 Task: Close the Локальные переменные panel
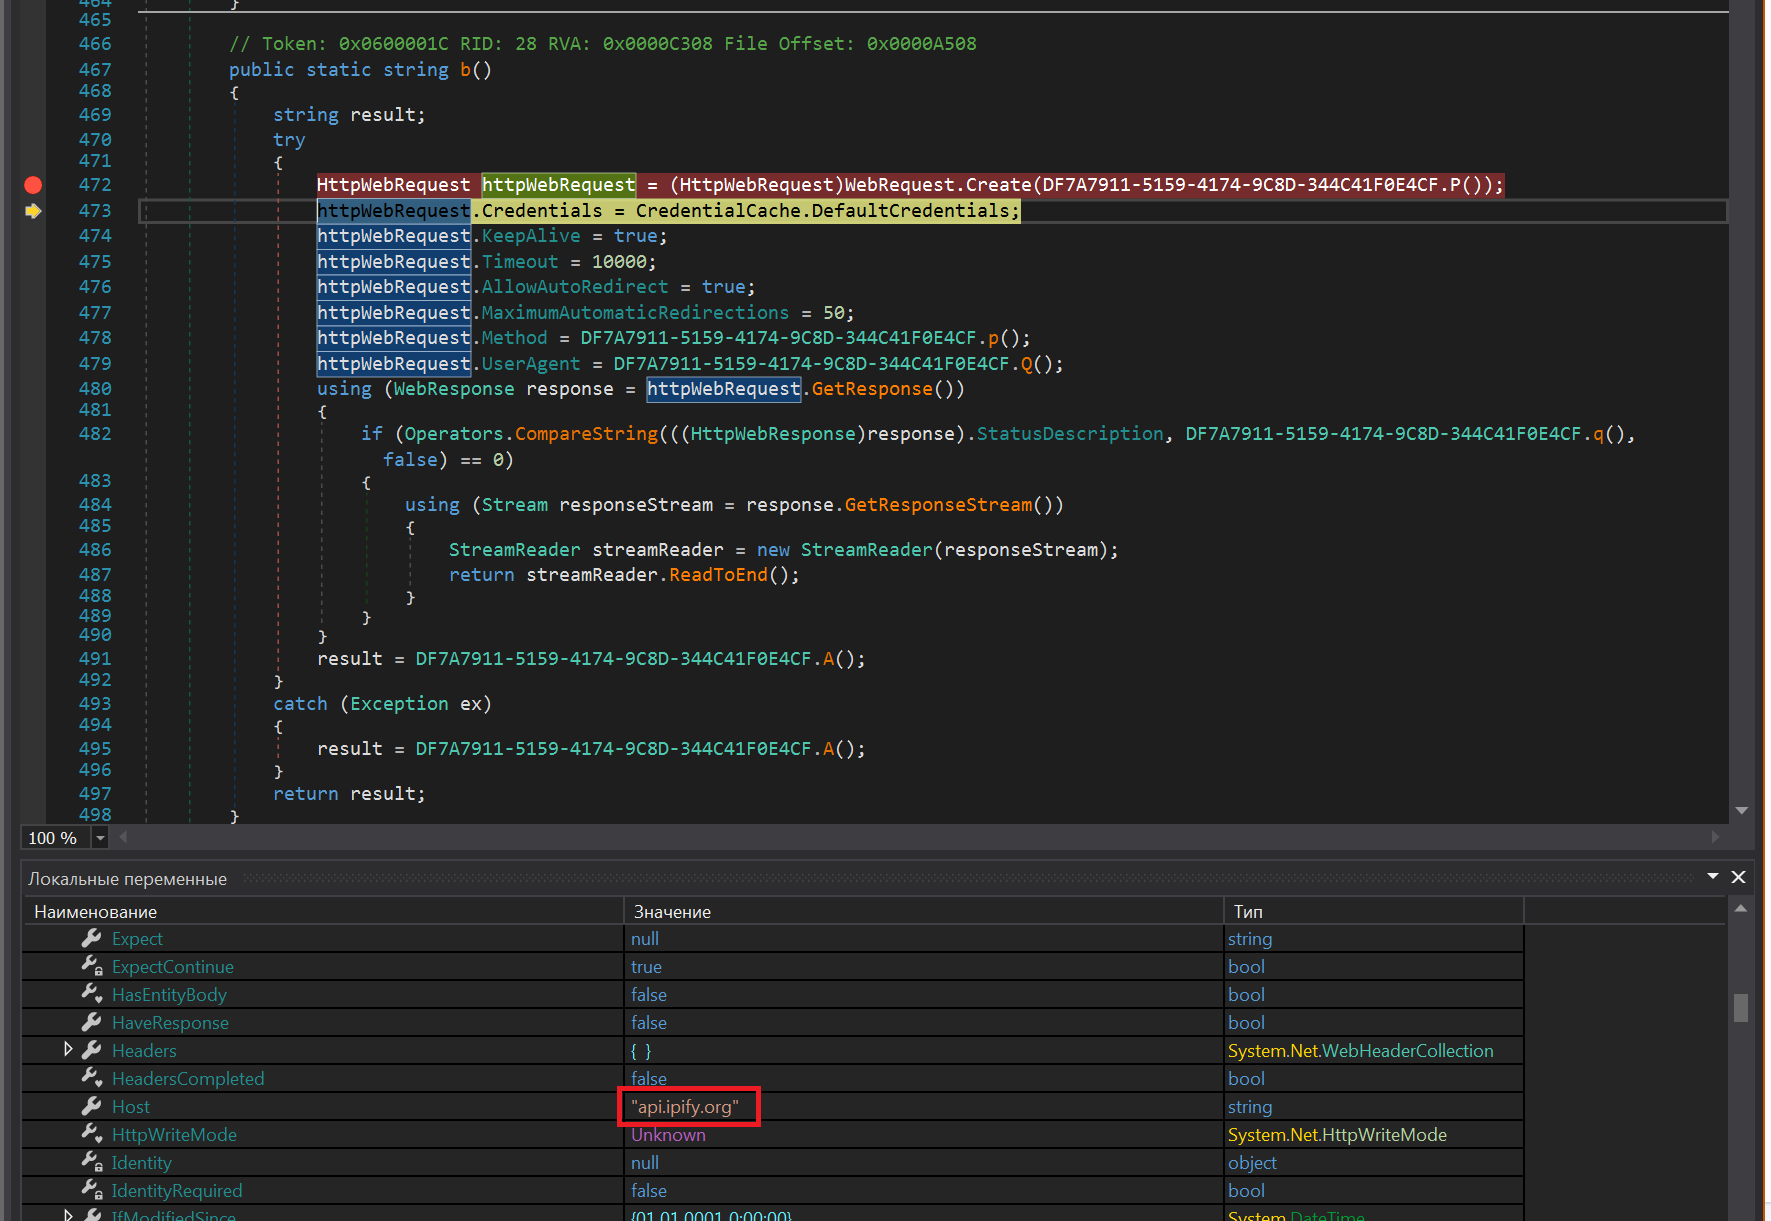click(x=1739, y=877)
